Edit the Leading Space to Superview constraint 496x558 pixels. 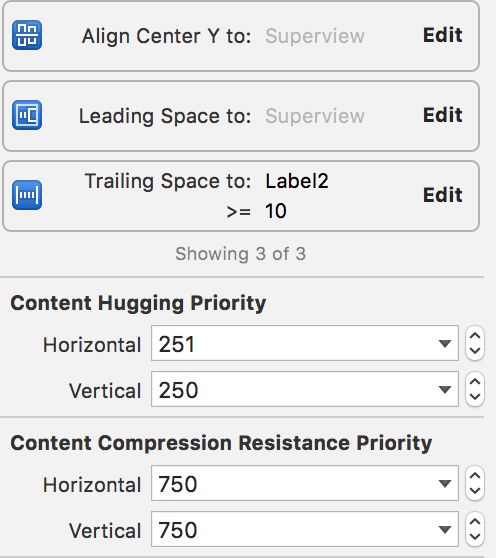[442, 115]
